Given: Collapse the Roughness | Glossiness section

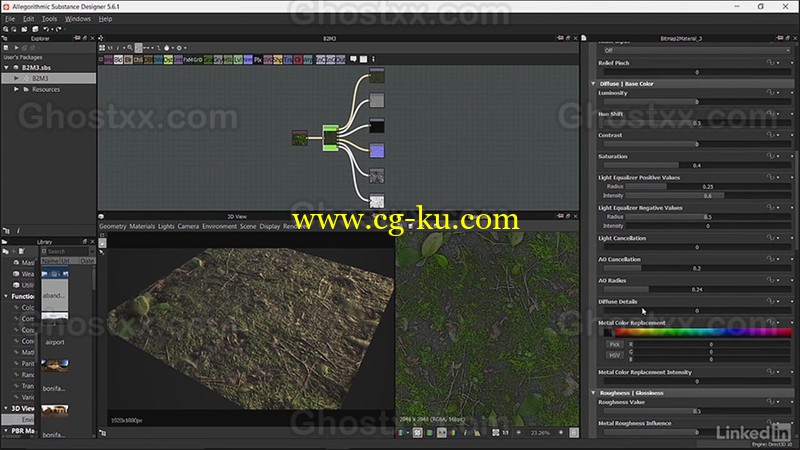Looking at the screenshot, I should tap(593, 393).
